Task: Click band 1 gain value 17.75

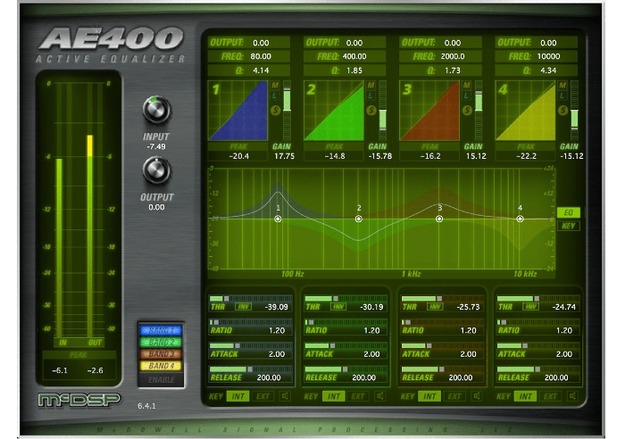Action: pos(284,156)
